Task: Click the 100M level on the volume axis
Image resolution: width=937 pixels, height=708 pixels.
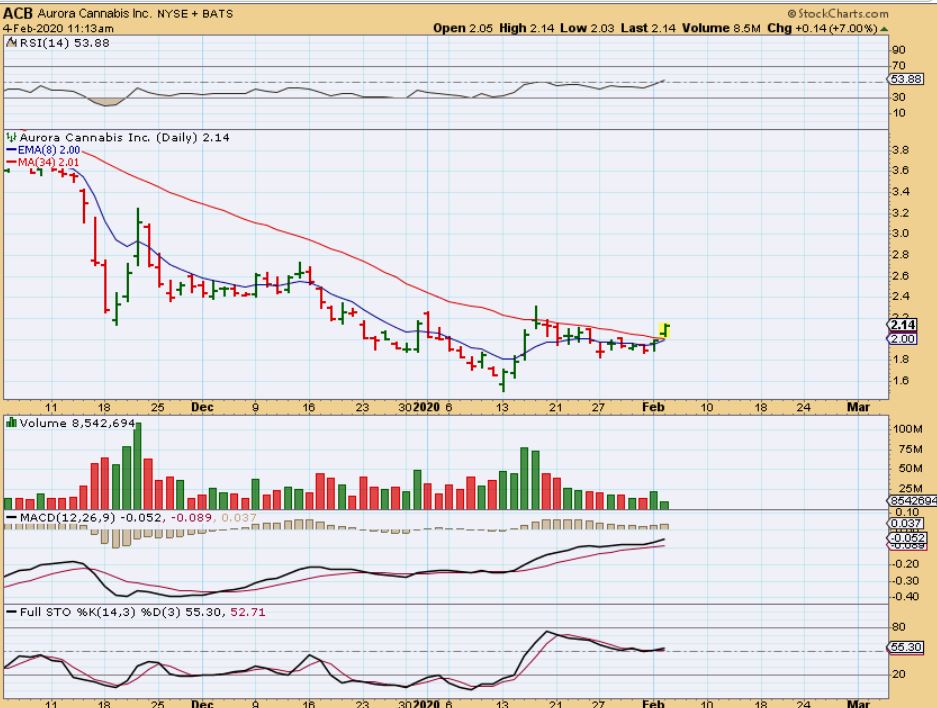Action: point(908,429)
